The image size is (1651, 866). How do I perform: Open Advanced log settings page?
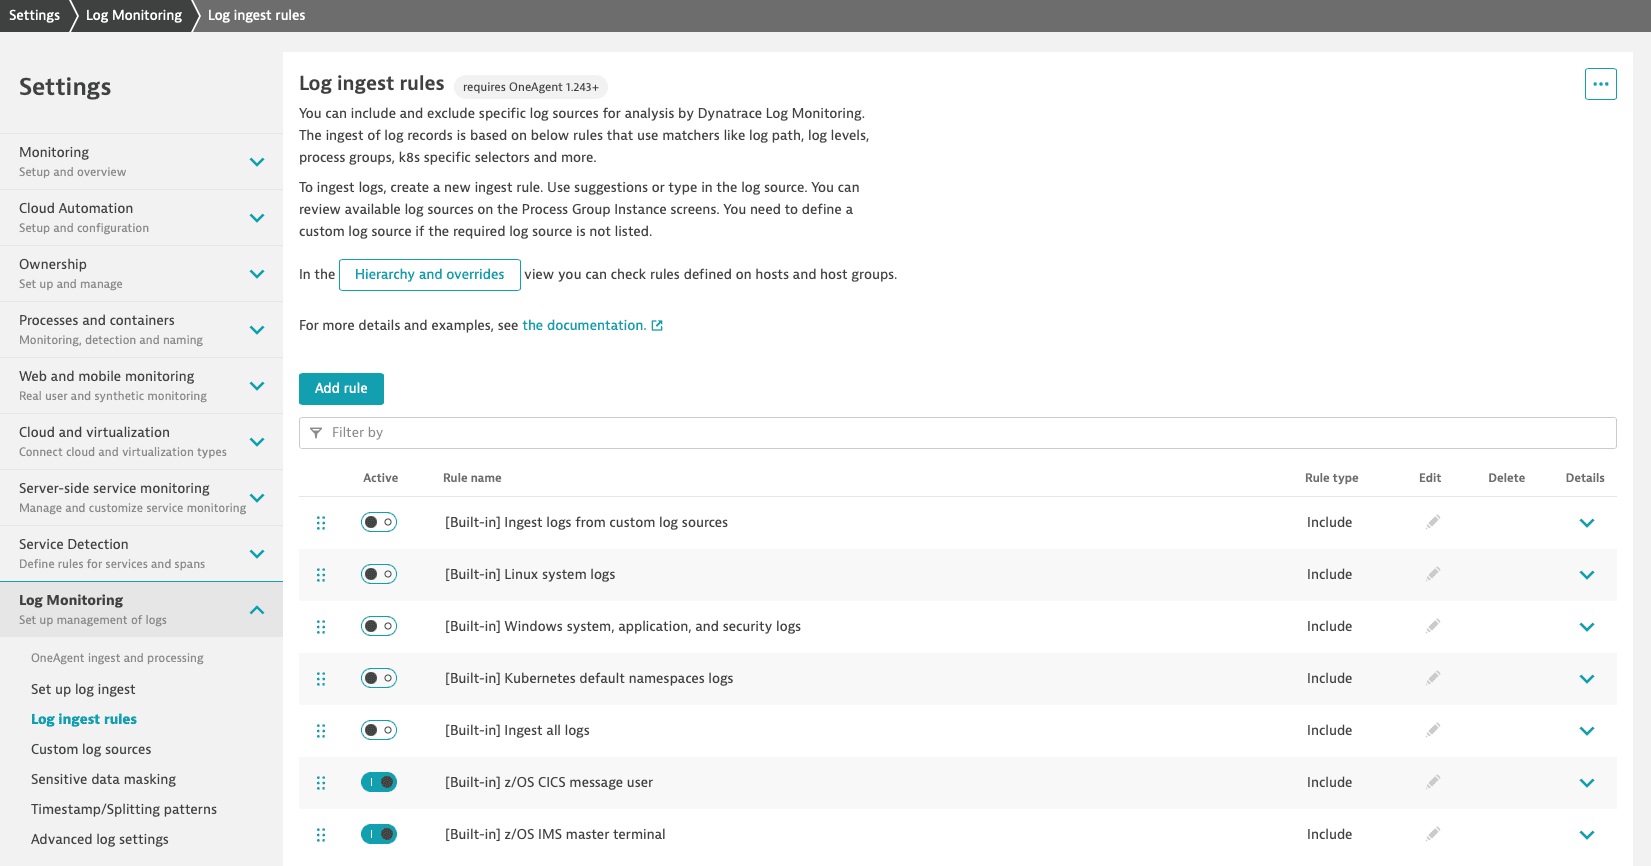click(100, 839)
